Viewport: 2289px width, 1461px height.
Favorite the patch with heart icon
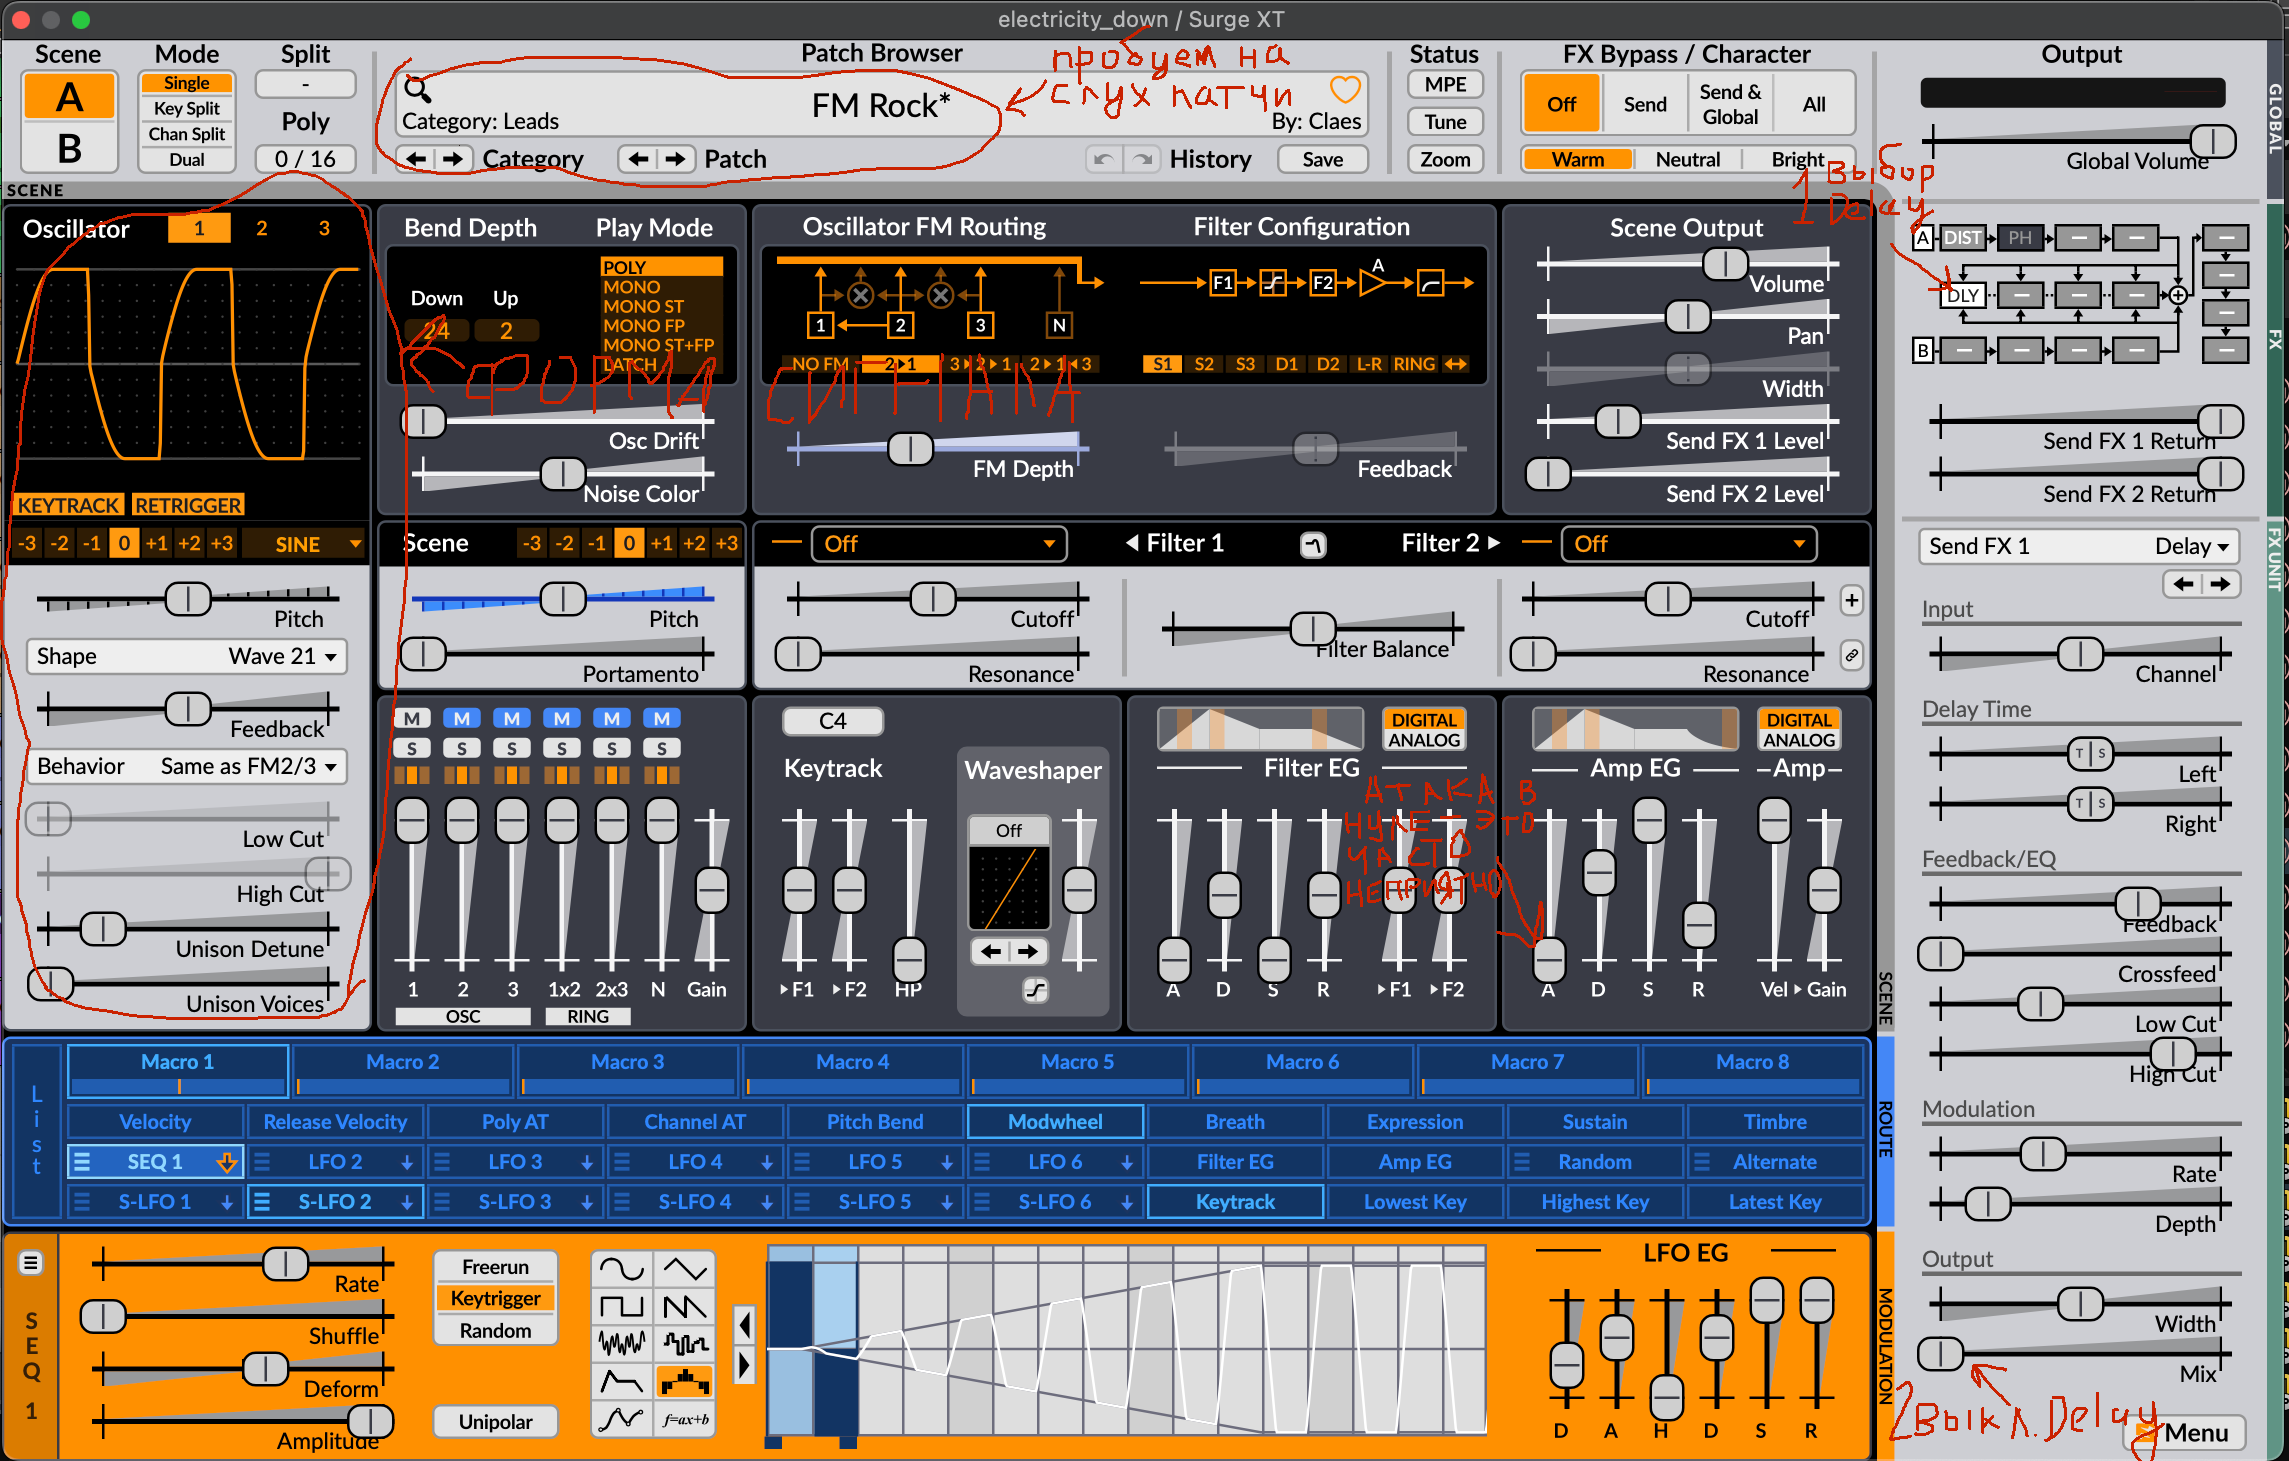pyautogui.click(x=1345, y=90)
